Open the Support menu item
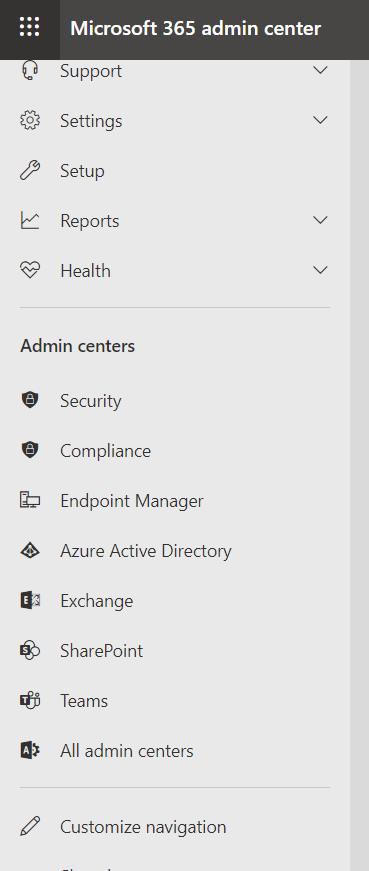Screen dimensions: 369x871 [x=91, y=71]
